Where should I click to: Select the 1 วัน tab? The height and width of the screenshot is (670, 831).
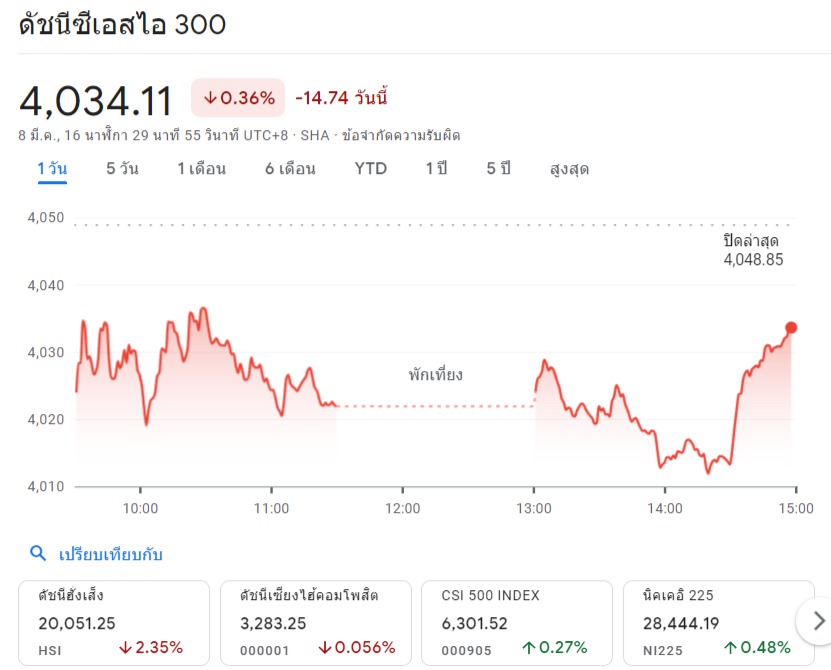coord(52,169)
